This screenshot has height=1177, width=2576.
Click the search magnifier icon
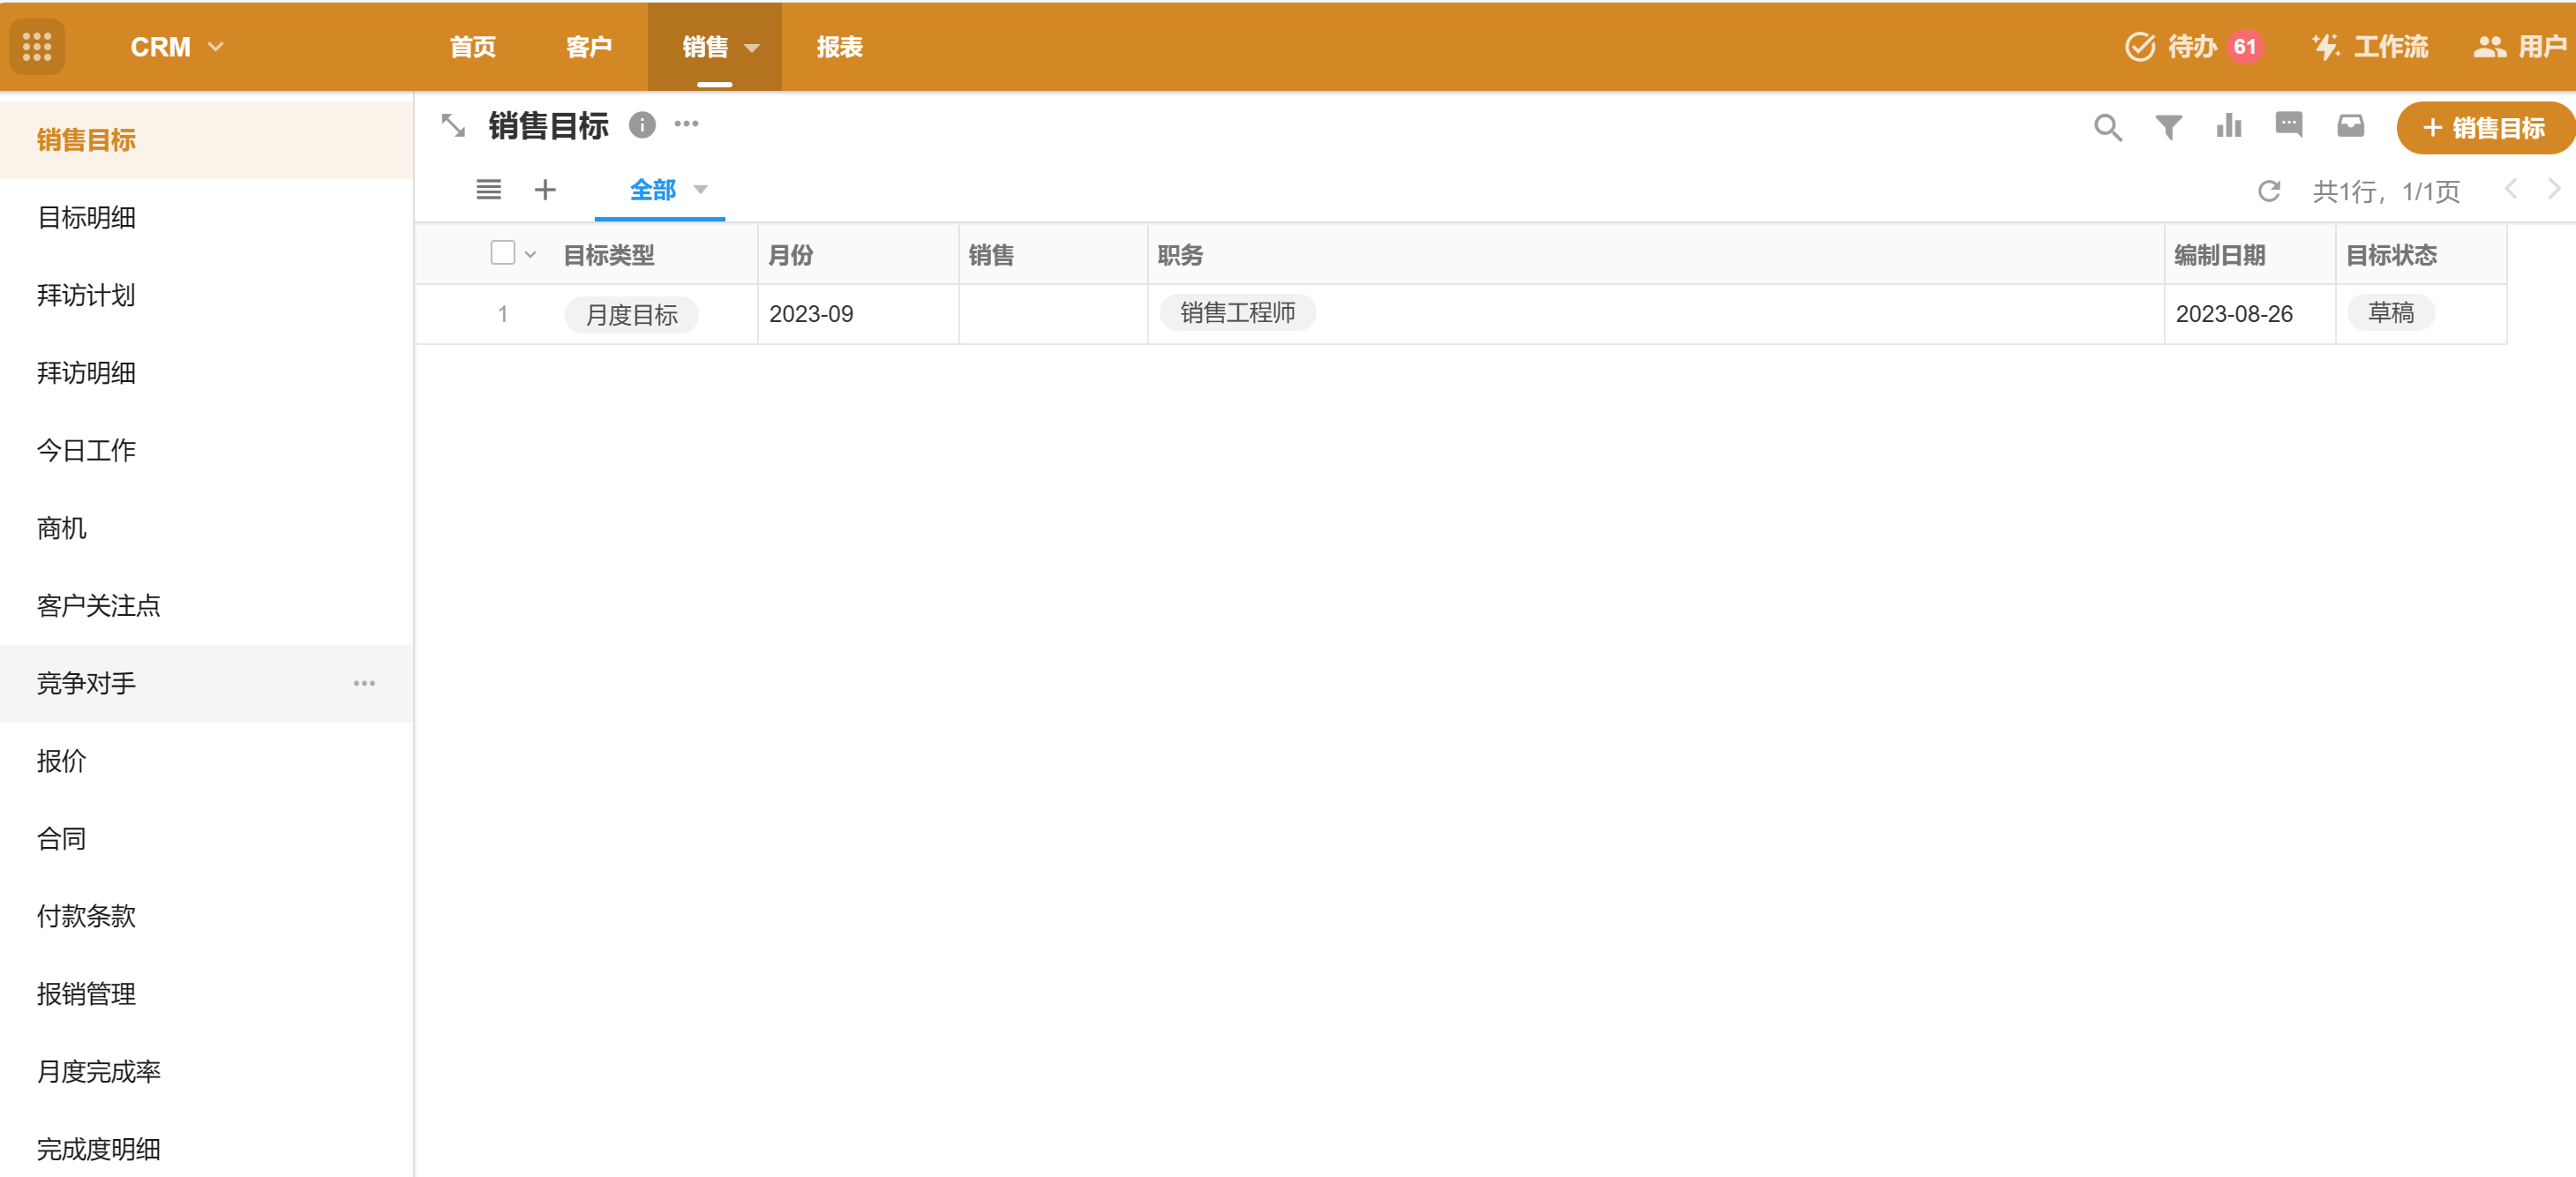[2107, 127]
